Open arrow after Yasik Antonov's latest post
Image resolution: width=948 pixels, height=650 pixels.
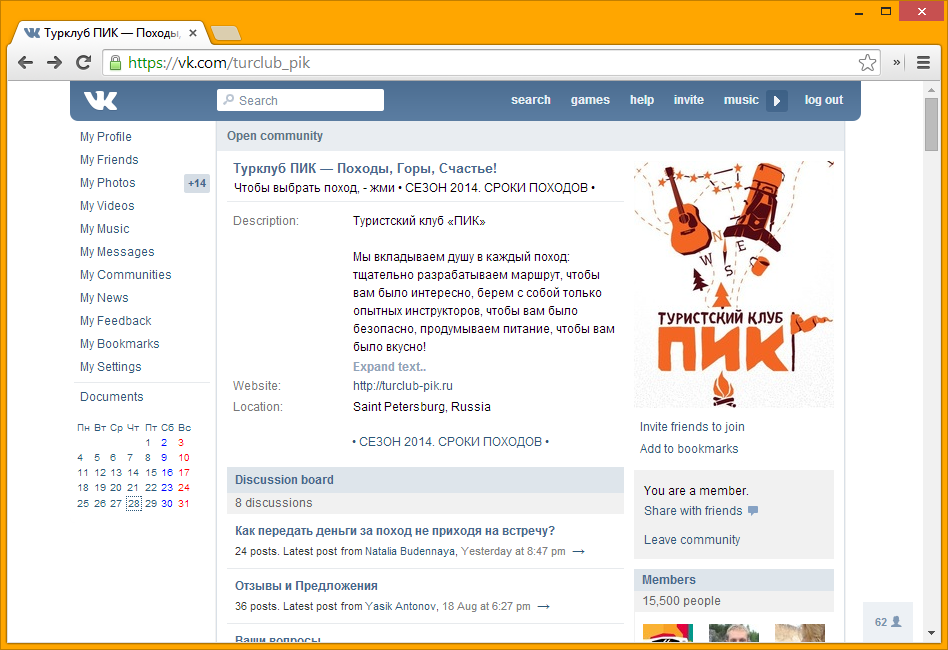[544, 606]
